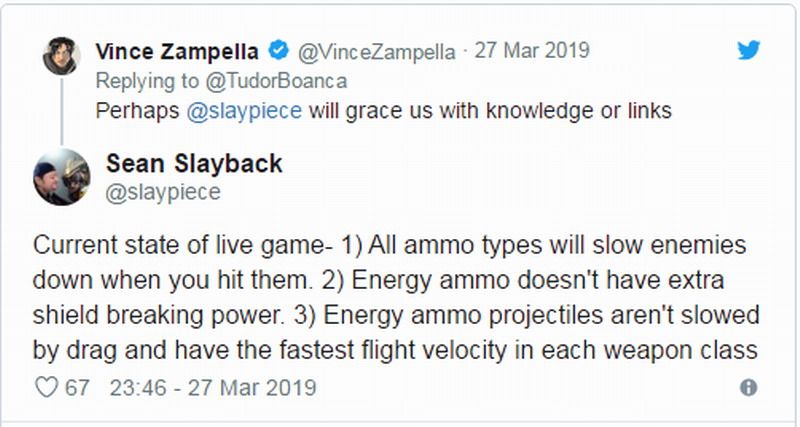The width and height of the screenshot is (800, 427).
Task: Click 'will grace us with knowledge or links' text
Action: (x=488, y=111)
